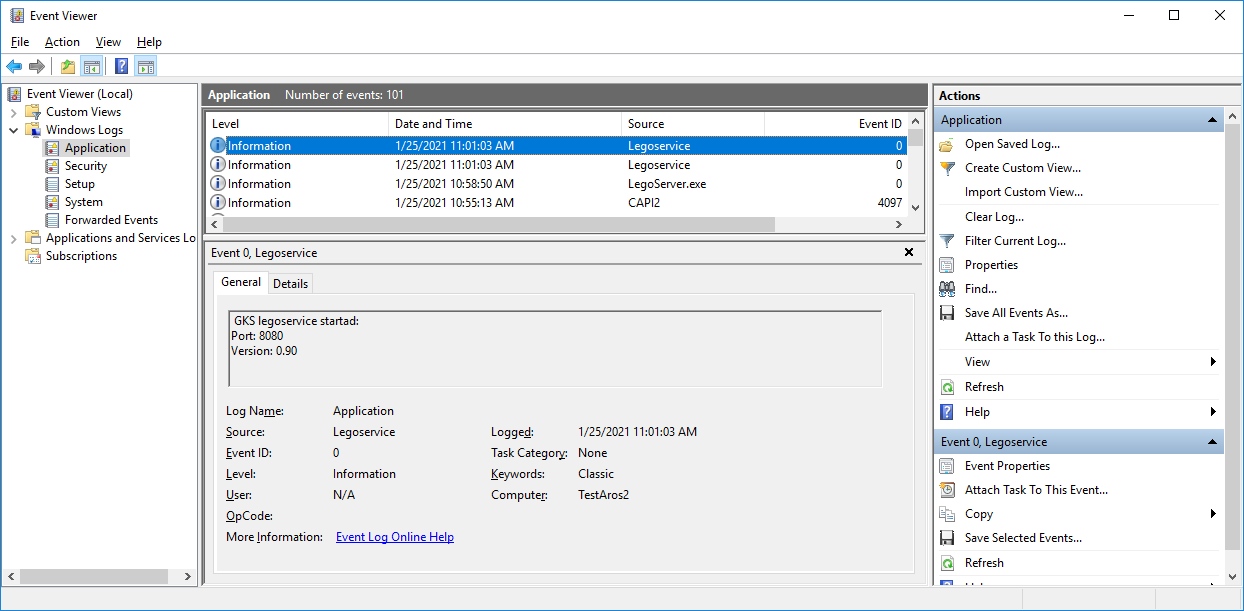The width and height of the screenshot is (1244, 611).
Task: Select the 10:58:50 AM event row
Action: click(x=557, y=184)
